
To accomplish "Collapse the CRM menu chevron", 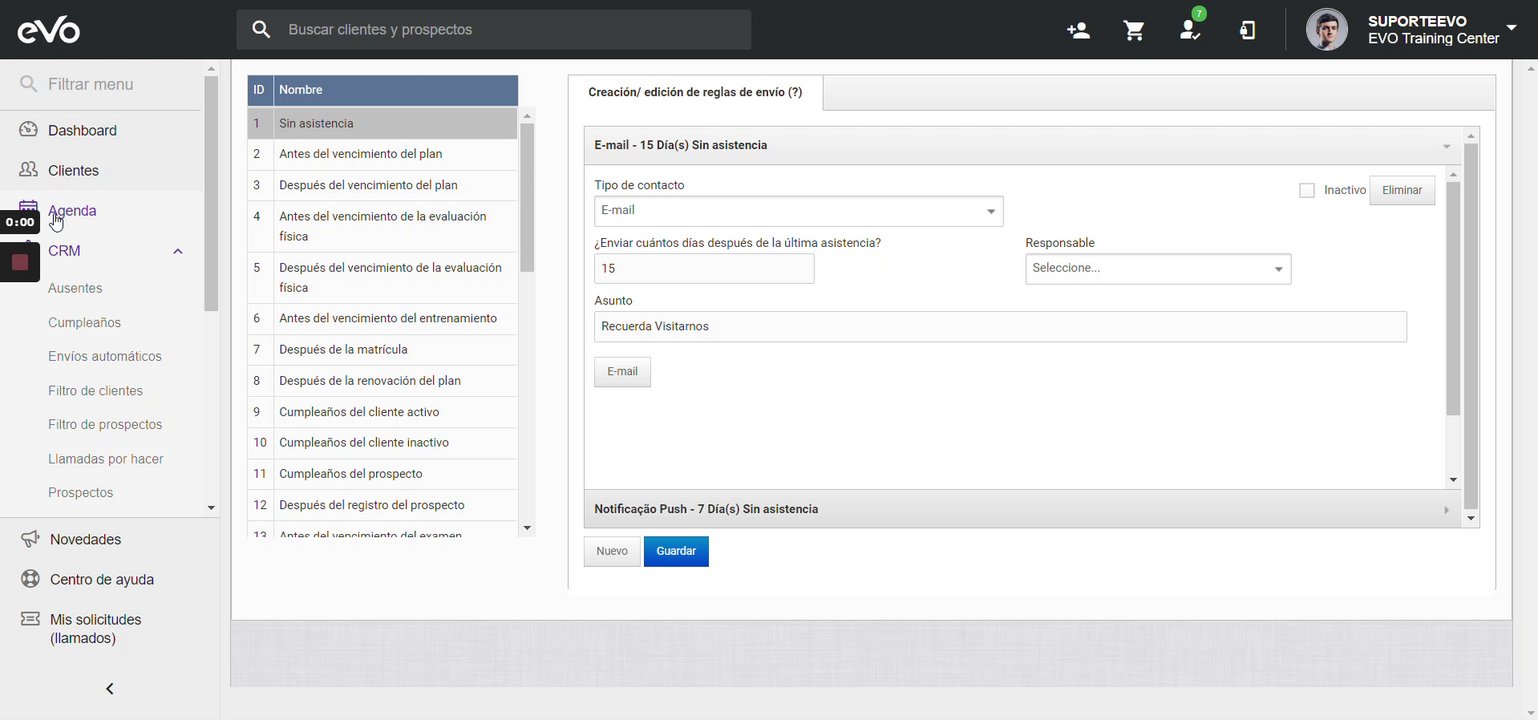I will 178,251.
